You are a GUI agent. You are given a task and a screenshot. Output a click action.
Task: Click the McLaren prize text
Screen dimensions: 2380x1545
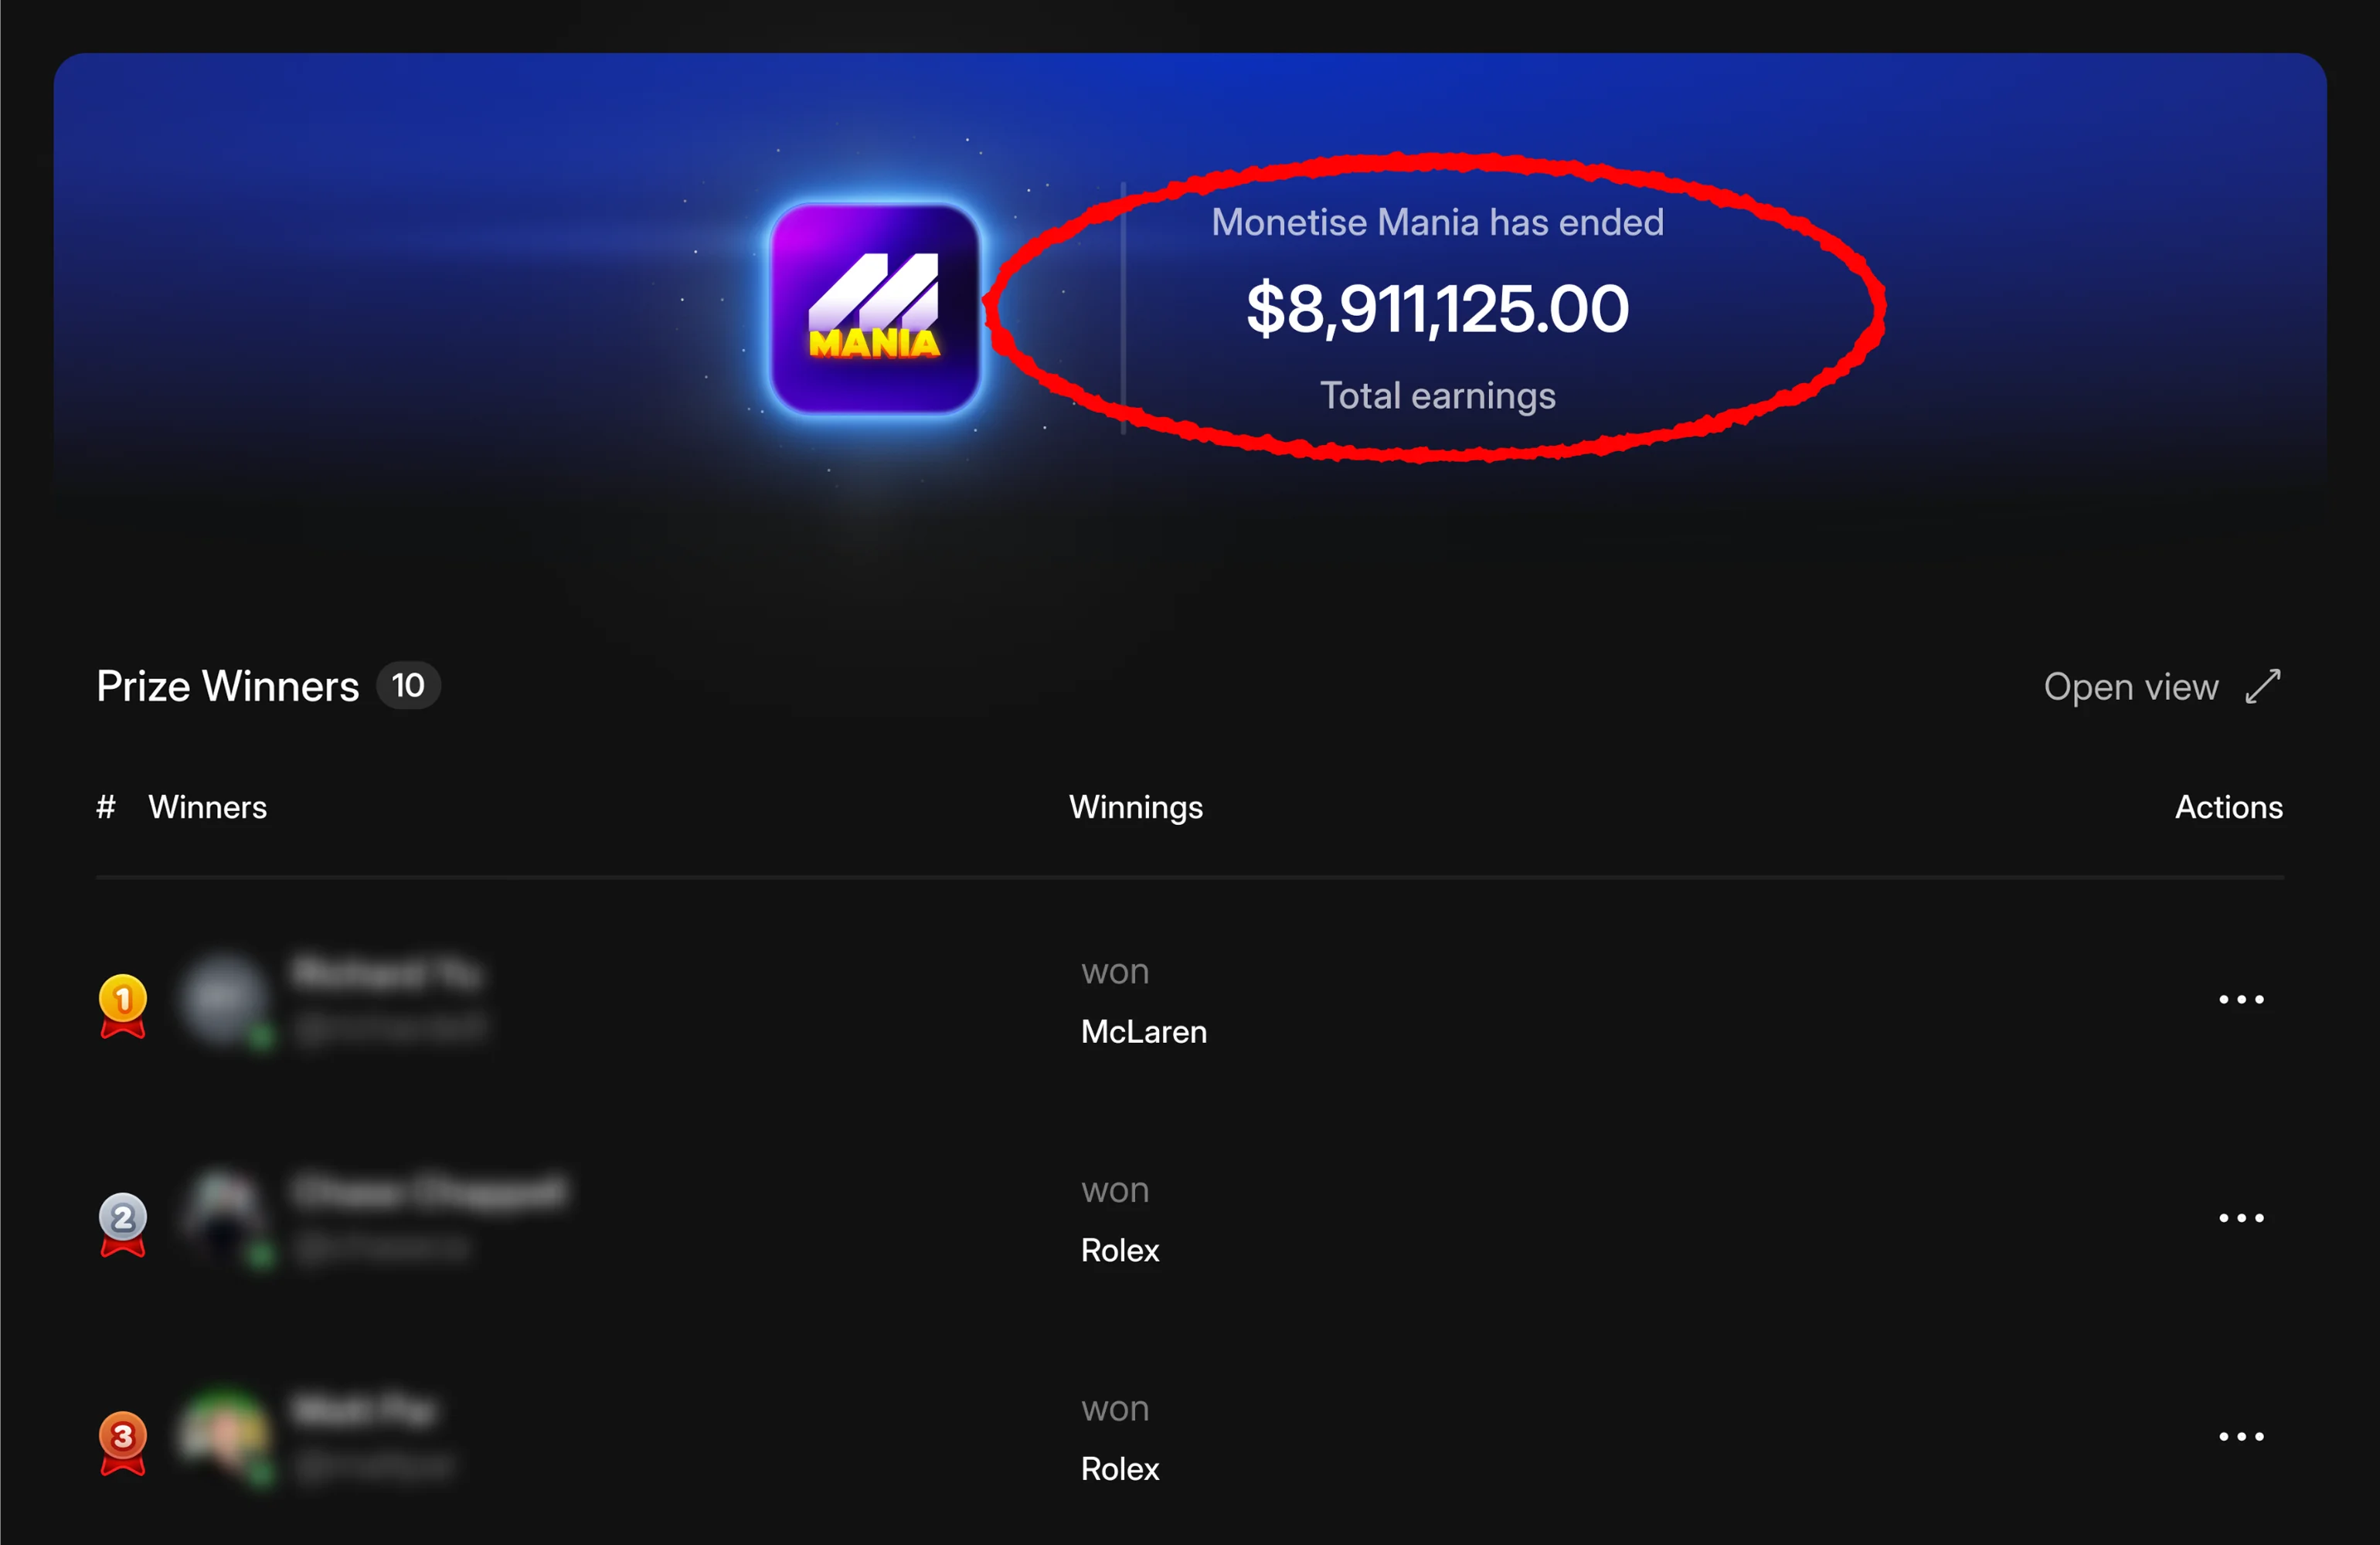pyautogui.click(x=1144, y=1032)
